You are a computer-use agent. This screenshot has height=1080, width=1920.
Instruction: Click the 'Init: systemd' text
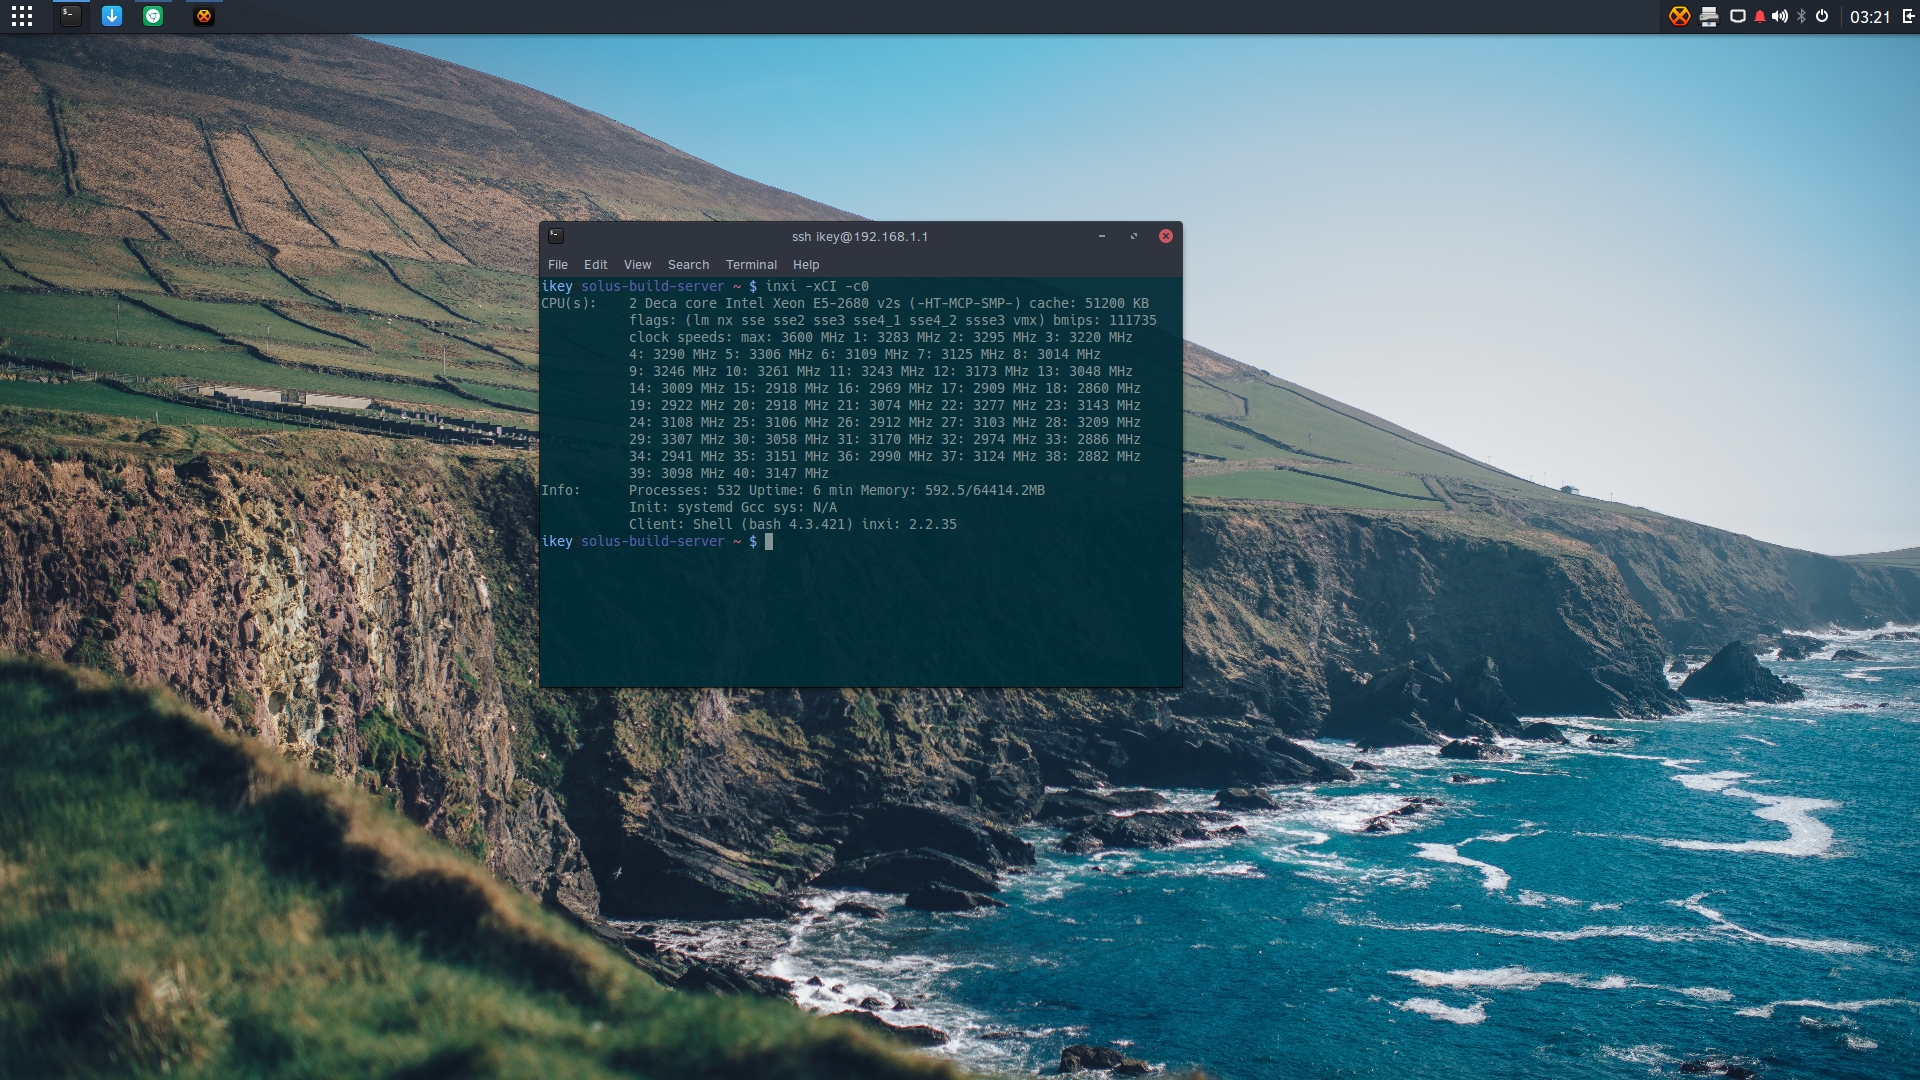click(x=681, y=507)
